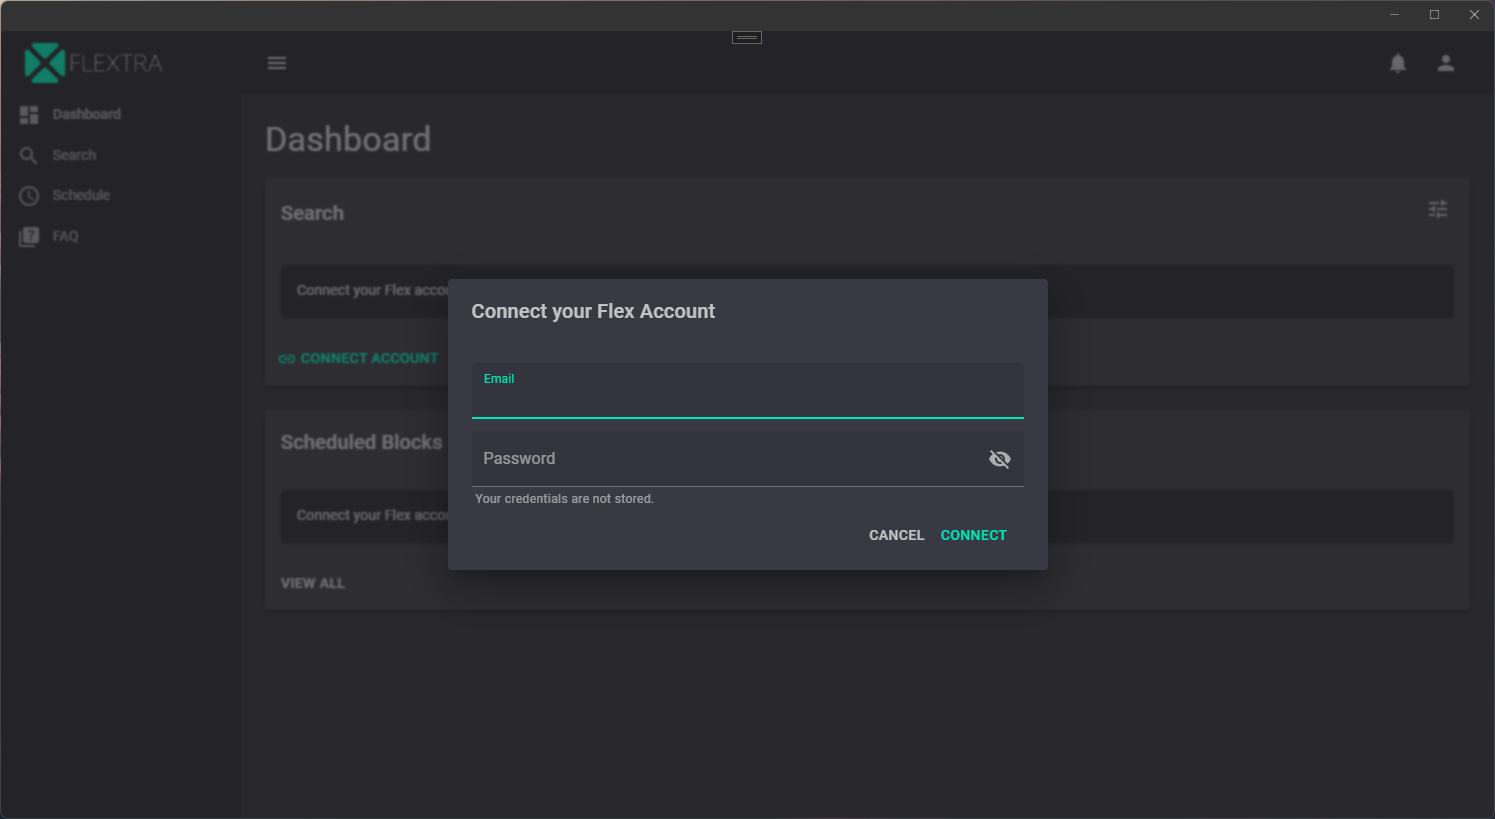Screen dimensions: 1495x819
Task: Click the search filter settings icon
Action: [x=1438, y=209]
